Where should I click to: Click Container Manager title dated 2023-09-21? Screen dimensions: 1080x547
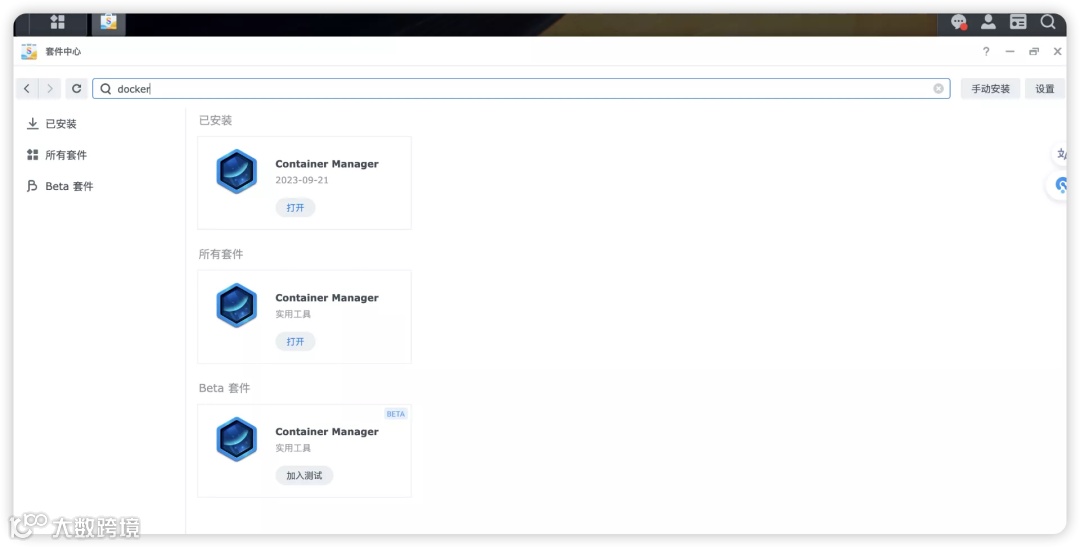[x=327, y=164]
